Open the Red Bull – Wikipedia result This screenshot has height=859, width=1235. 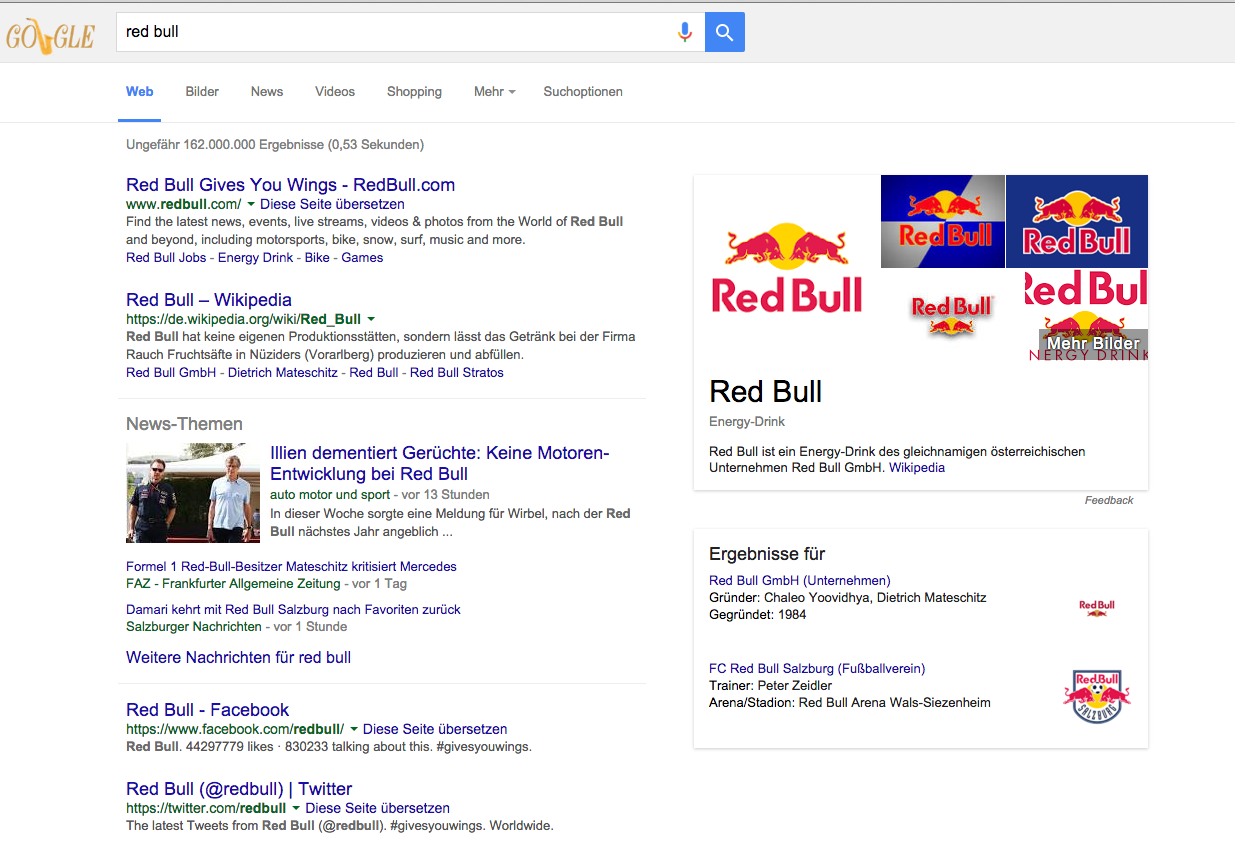209,300
